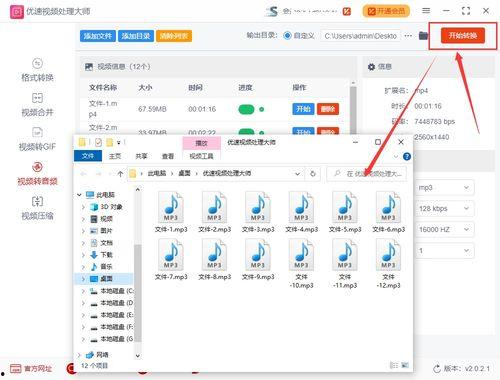Click the 添加文件 add file button
The height and width of the screenshot is (380, 500).
click(98, 36)
